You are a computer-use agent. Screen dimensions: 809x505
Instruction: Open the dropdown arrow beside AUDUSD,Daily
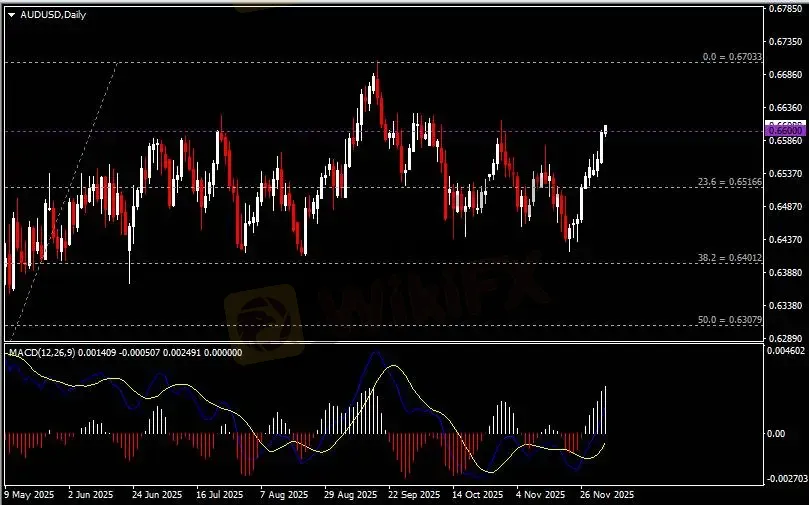coord(11,13)
